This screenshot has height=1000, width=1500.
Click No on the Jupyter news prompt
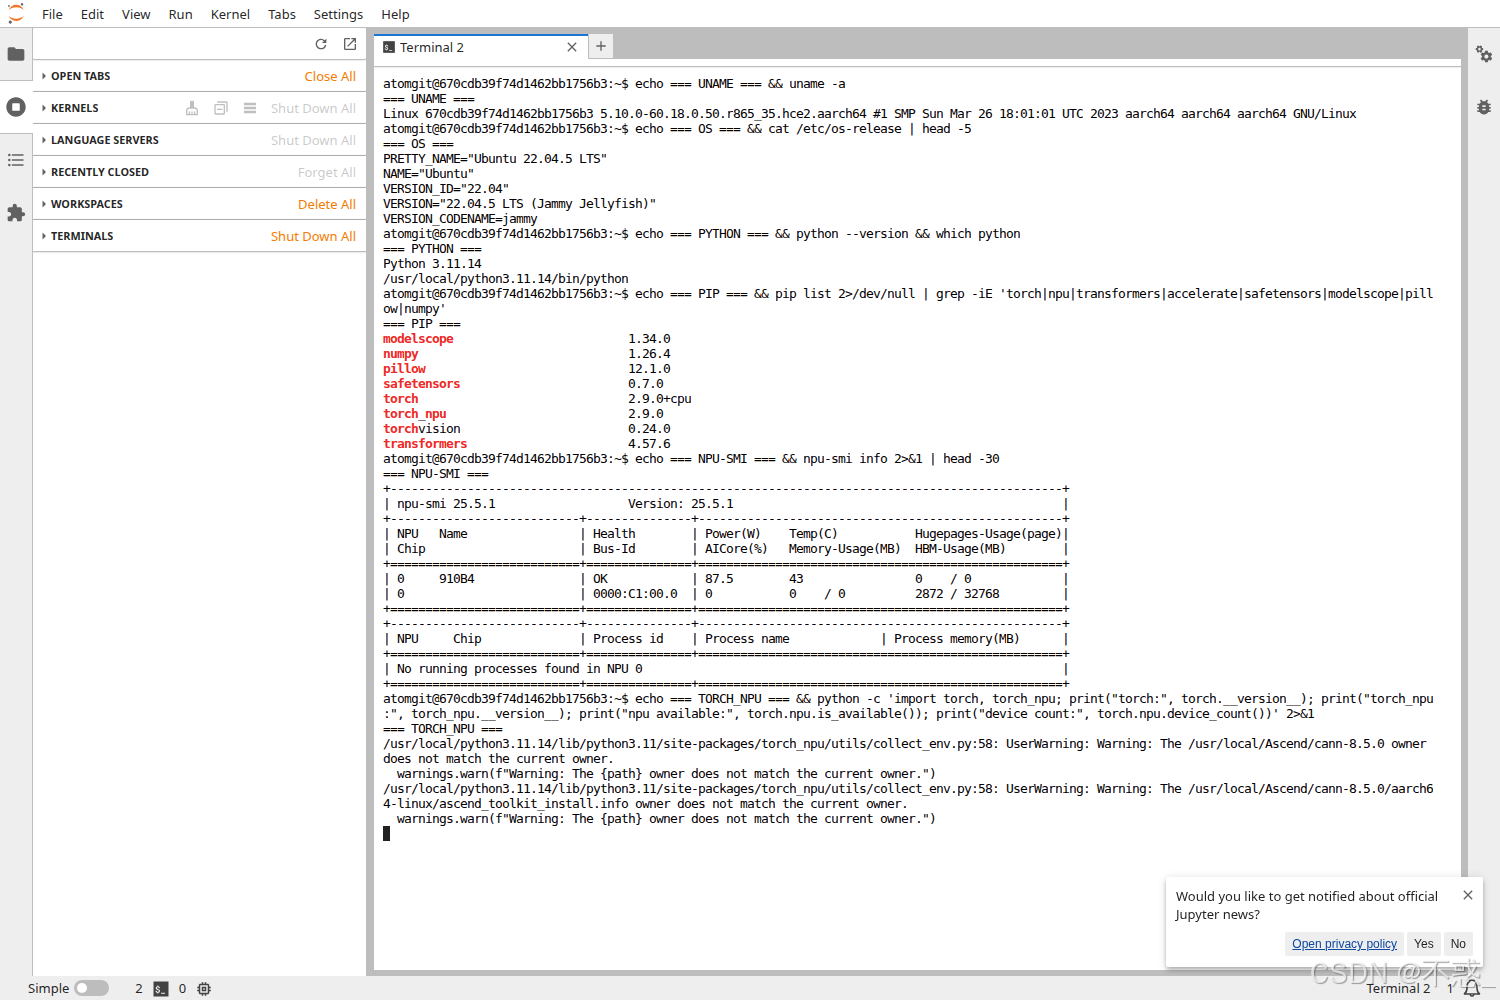[1458, 943]
